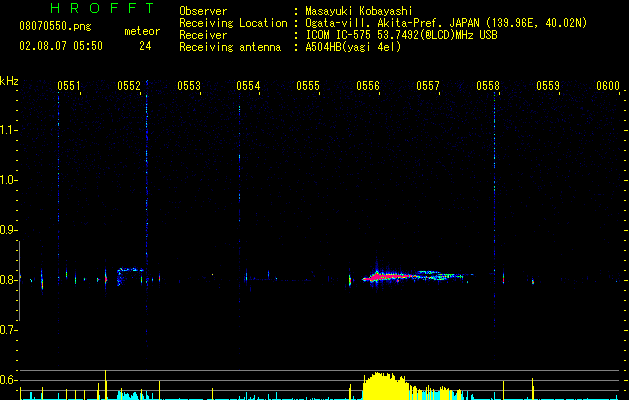Click the Receiving antenna A504HB text
Image resolution: width=629 pixels, height=400 pixels.
[x=290, y=47]
